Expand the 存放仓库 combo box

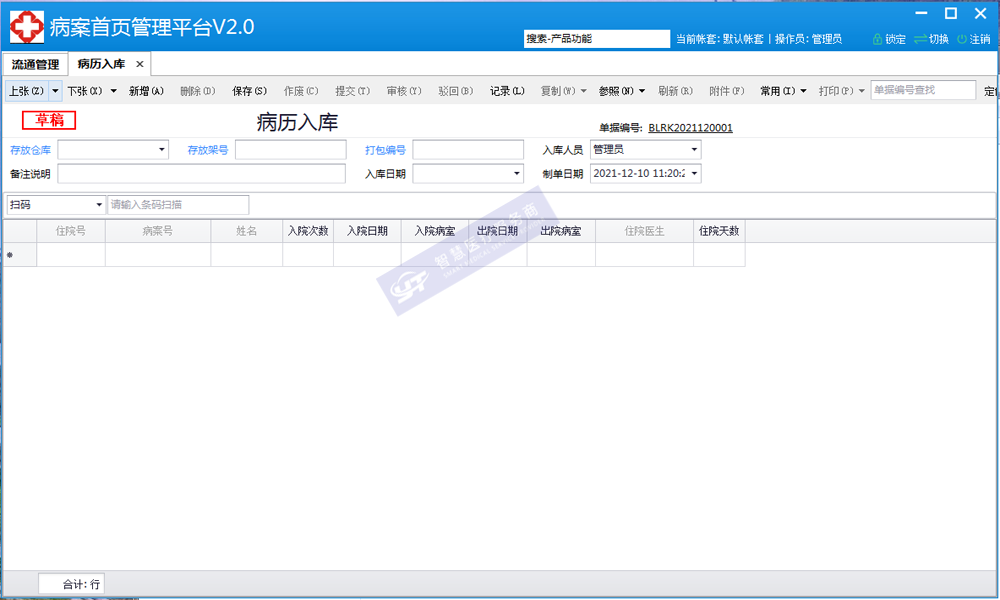[x=162, y=150]
